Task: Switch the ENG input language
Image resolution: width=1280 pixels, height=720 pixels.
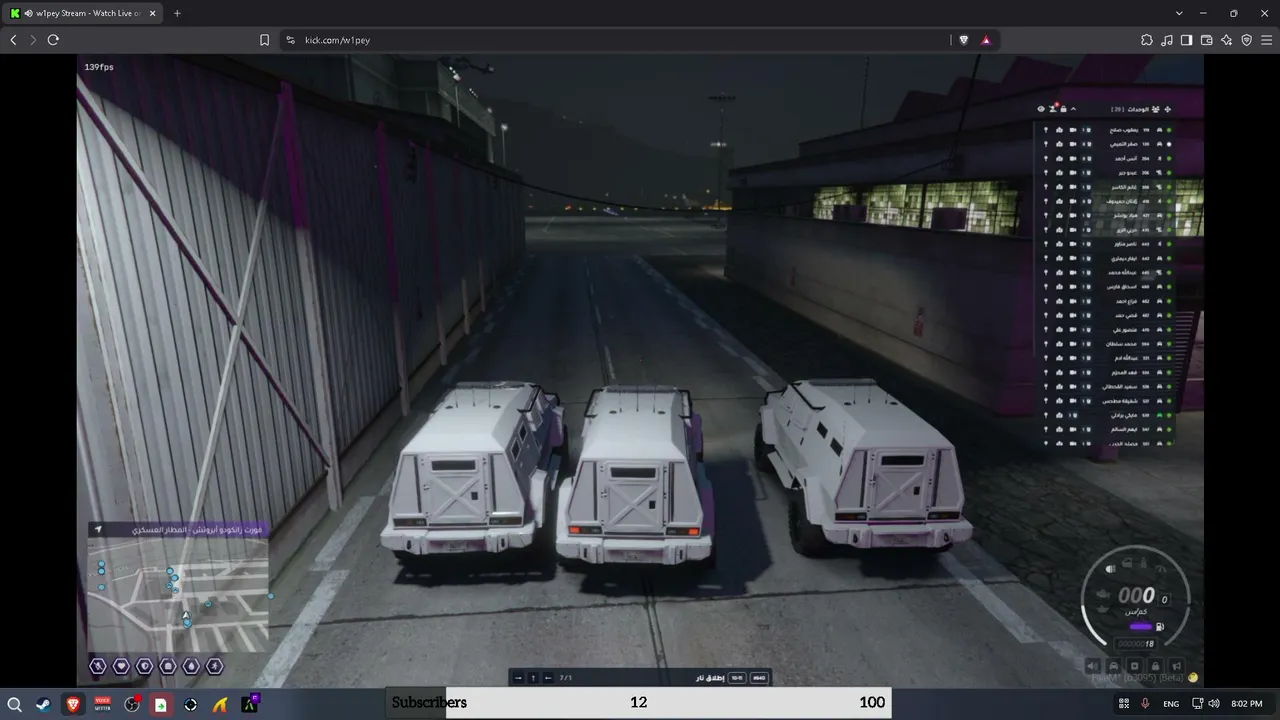Action: tap(1171, 704)
